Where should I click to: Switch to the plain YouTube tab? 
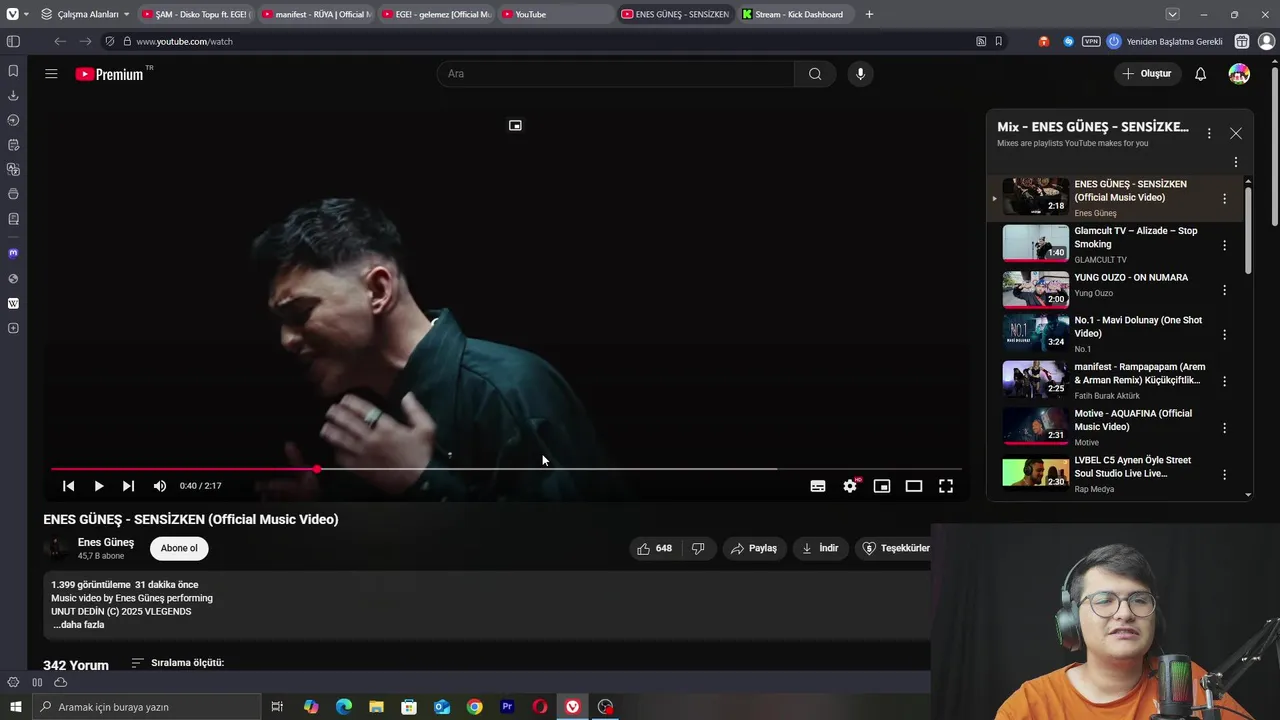(555, 14)
